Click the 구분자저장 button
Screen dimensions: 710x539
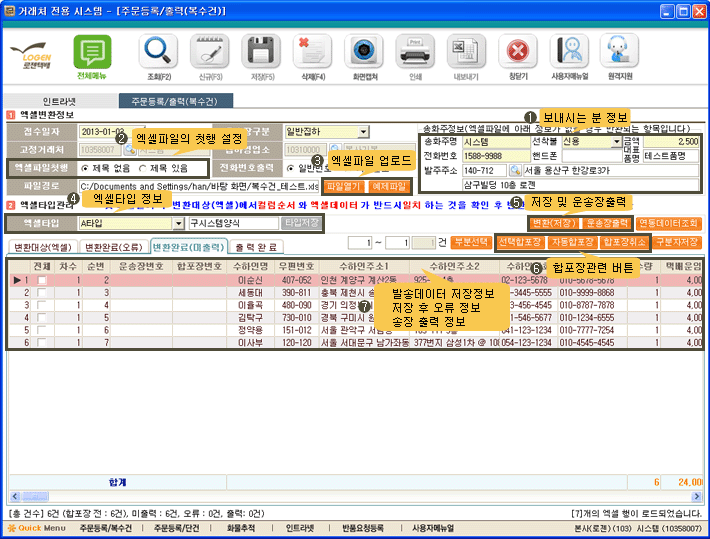coord(678,242)
